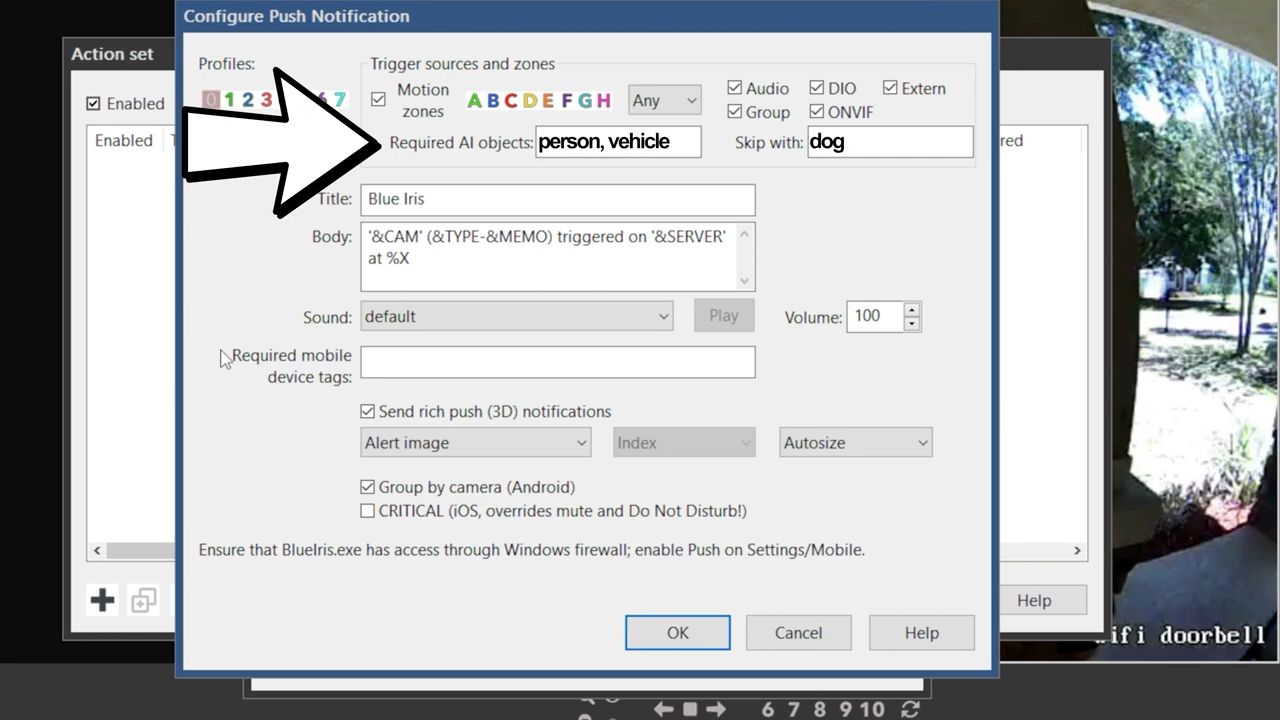Select profile 0 in Profiles row

210,99
